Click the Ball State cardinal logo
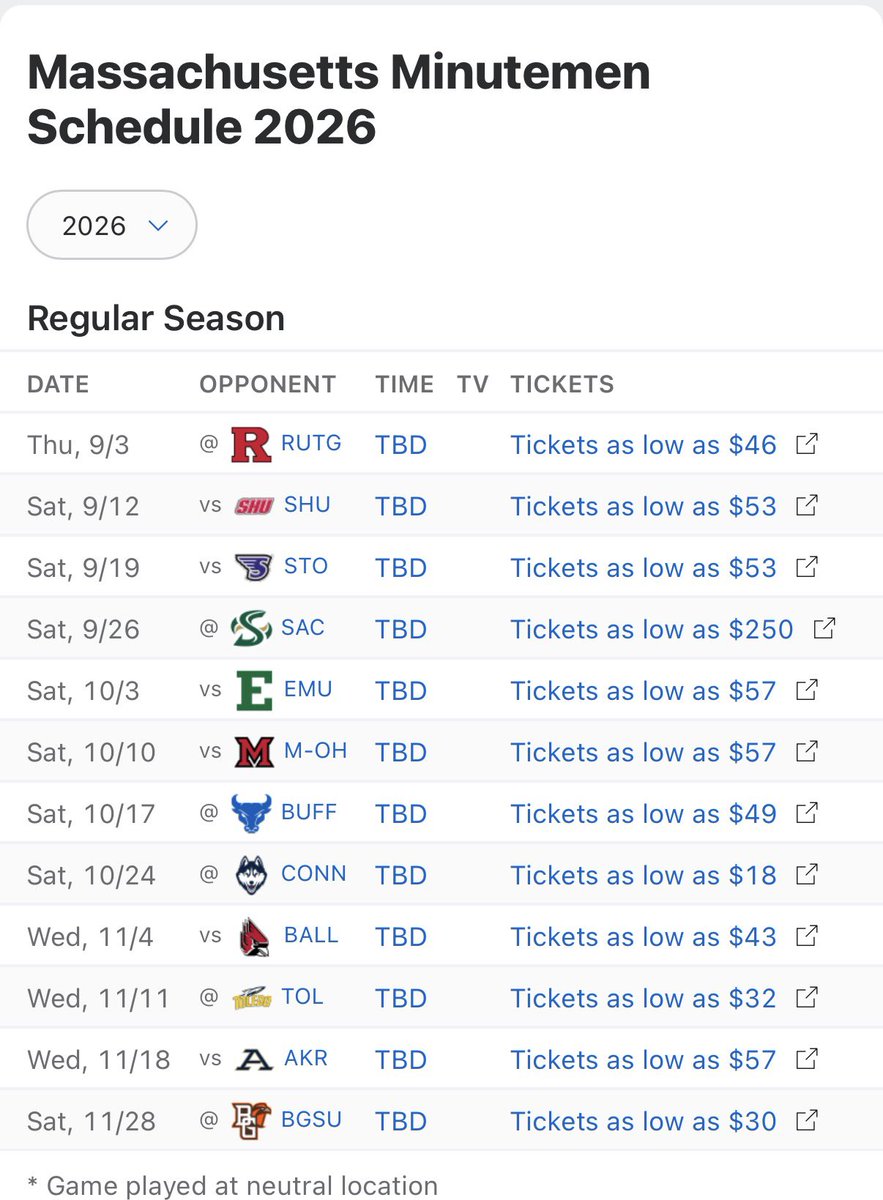This screenshot has height=1200, width=883. [255, 937]
